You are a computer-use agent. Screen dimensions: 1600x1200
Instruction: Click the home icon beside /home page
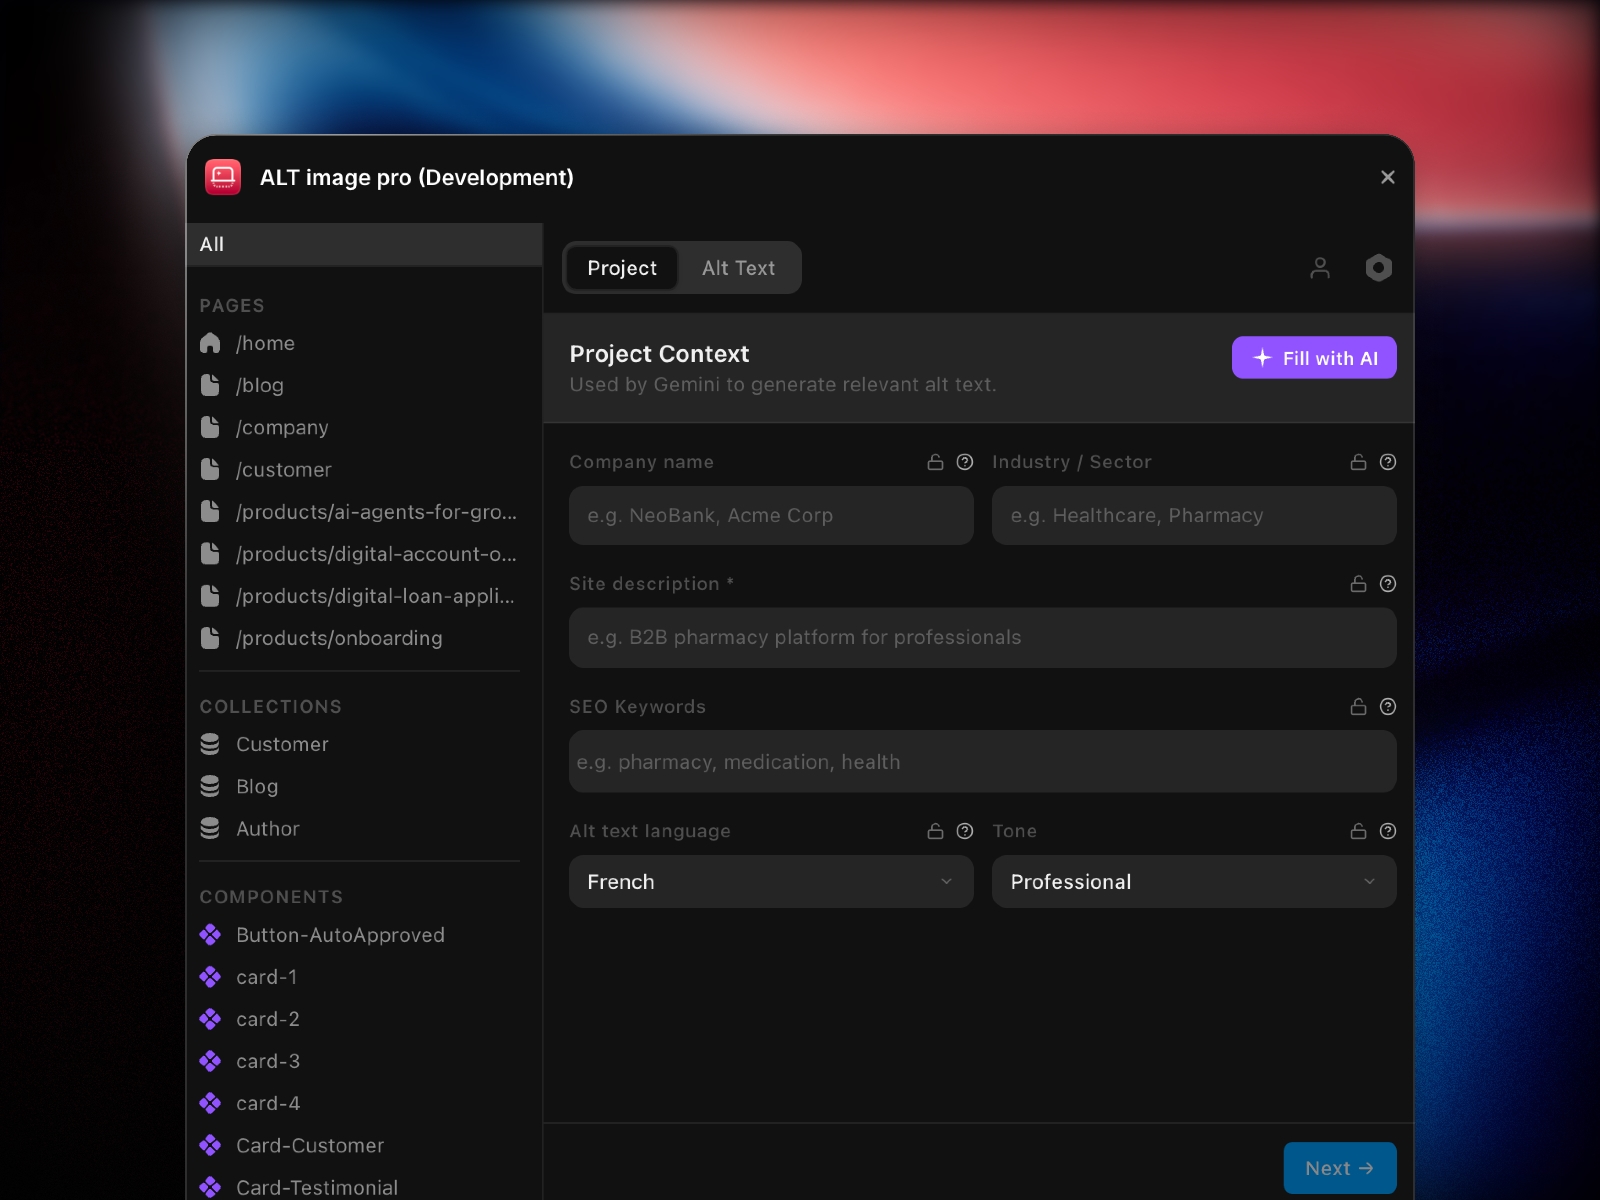[x=211, y=343]
